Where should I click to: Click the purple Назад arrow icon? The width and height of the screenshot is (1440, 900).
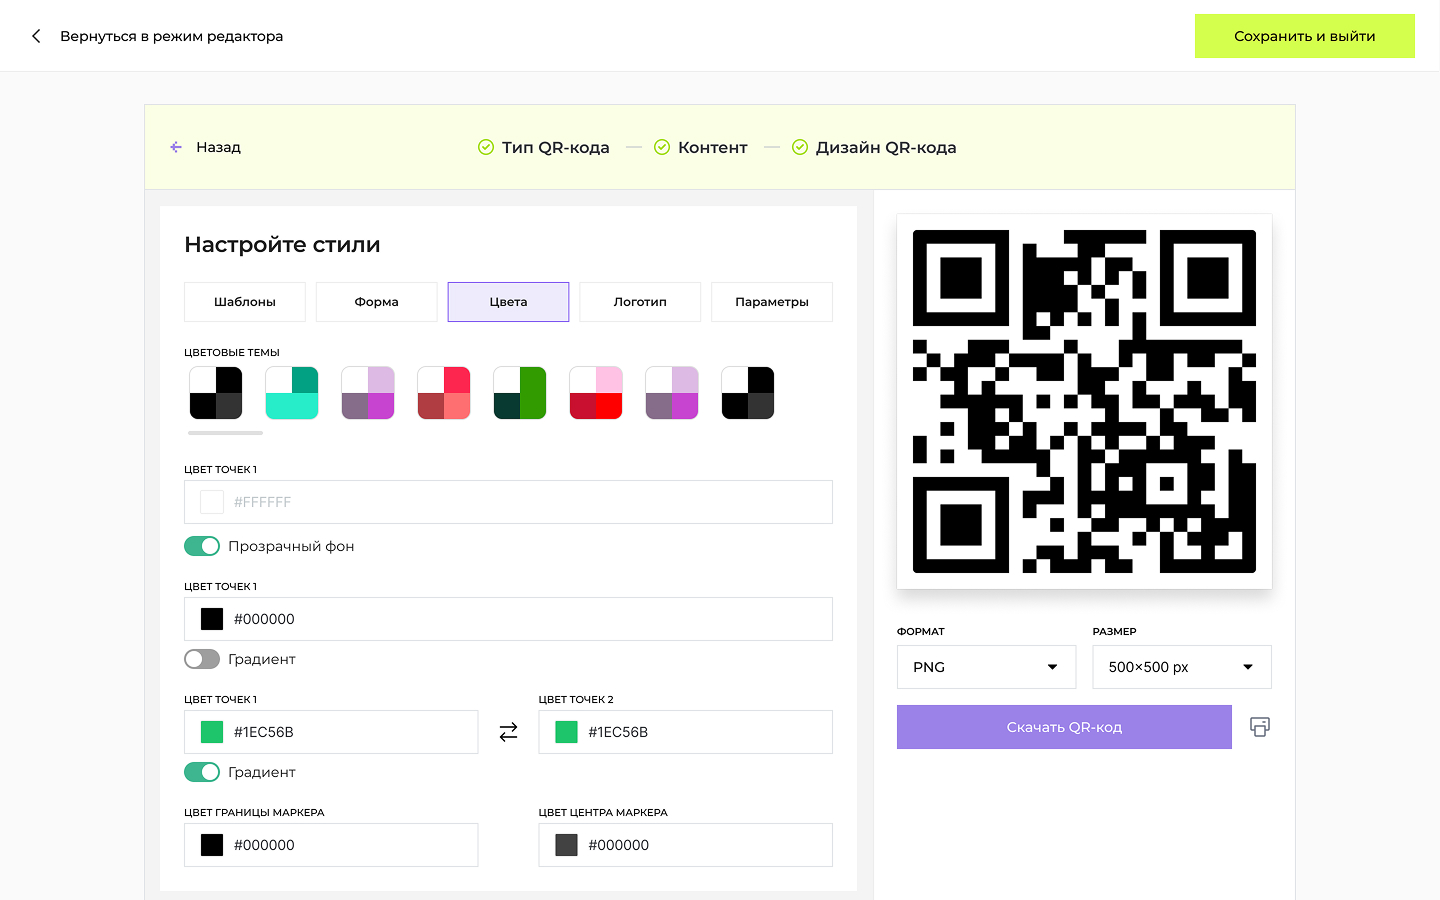[x=176, y=147]
